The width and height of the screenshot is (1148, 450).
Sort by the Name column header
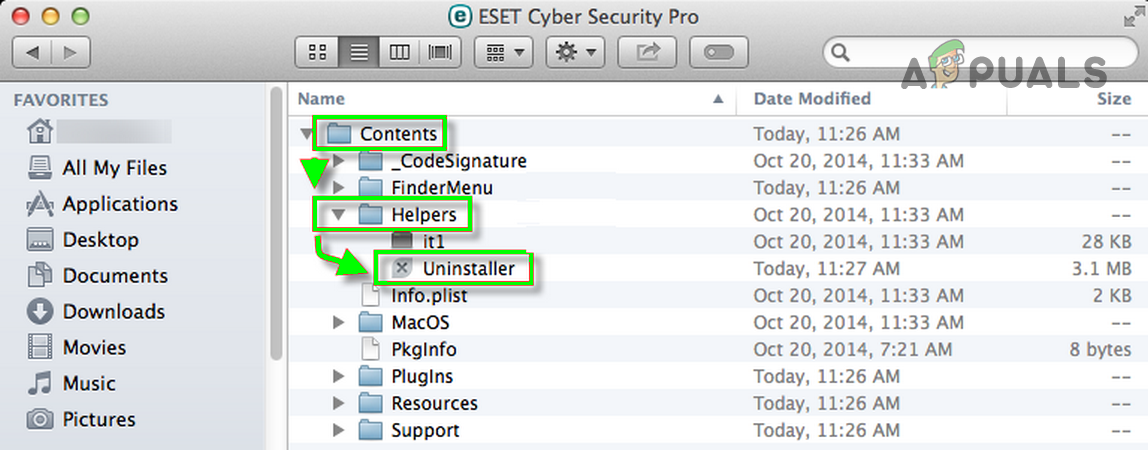click(x=321, y=99)
